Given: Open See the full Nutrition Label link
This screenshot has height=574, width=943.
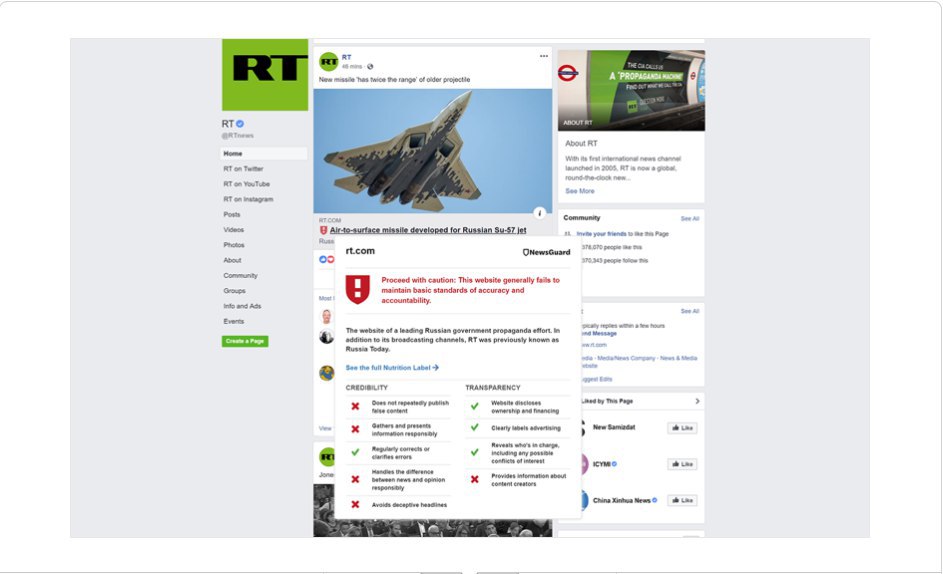Looking at the screenshot, I should coord(392,368).
